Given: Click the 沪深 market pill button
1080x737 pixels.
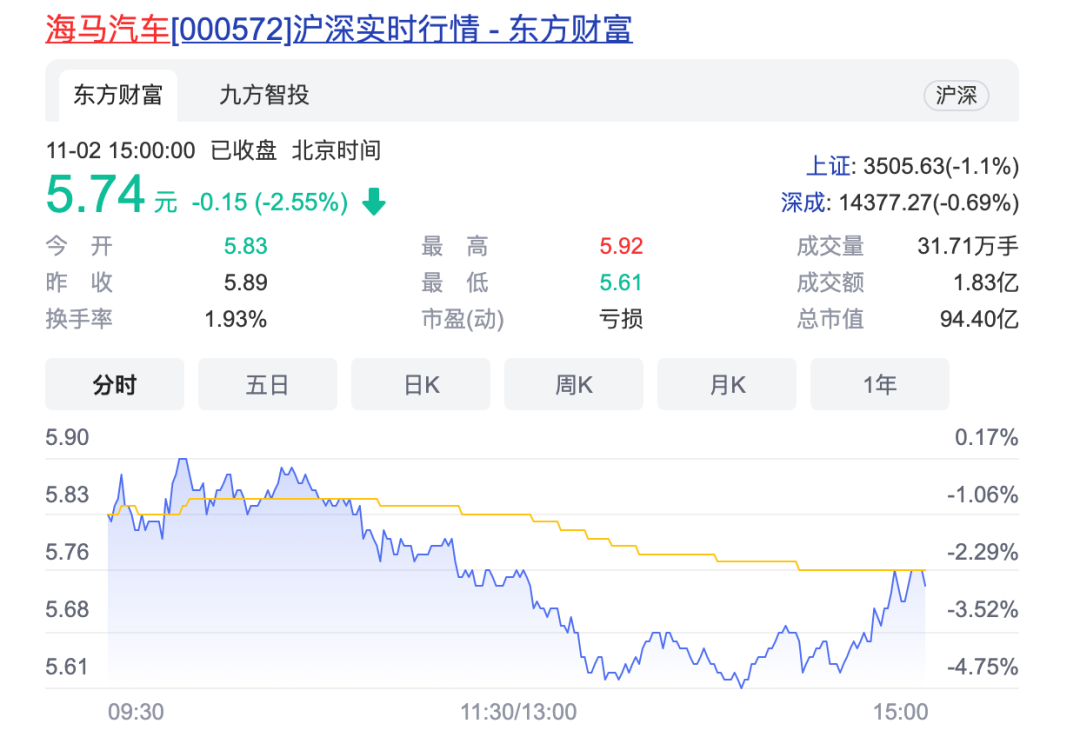Looking at the screenshot, I should pyautogui.click(x=956, y=95).
